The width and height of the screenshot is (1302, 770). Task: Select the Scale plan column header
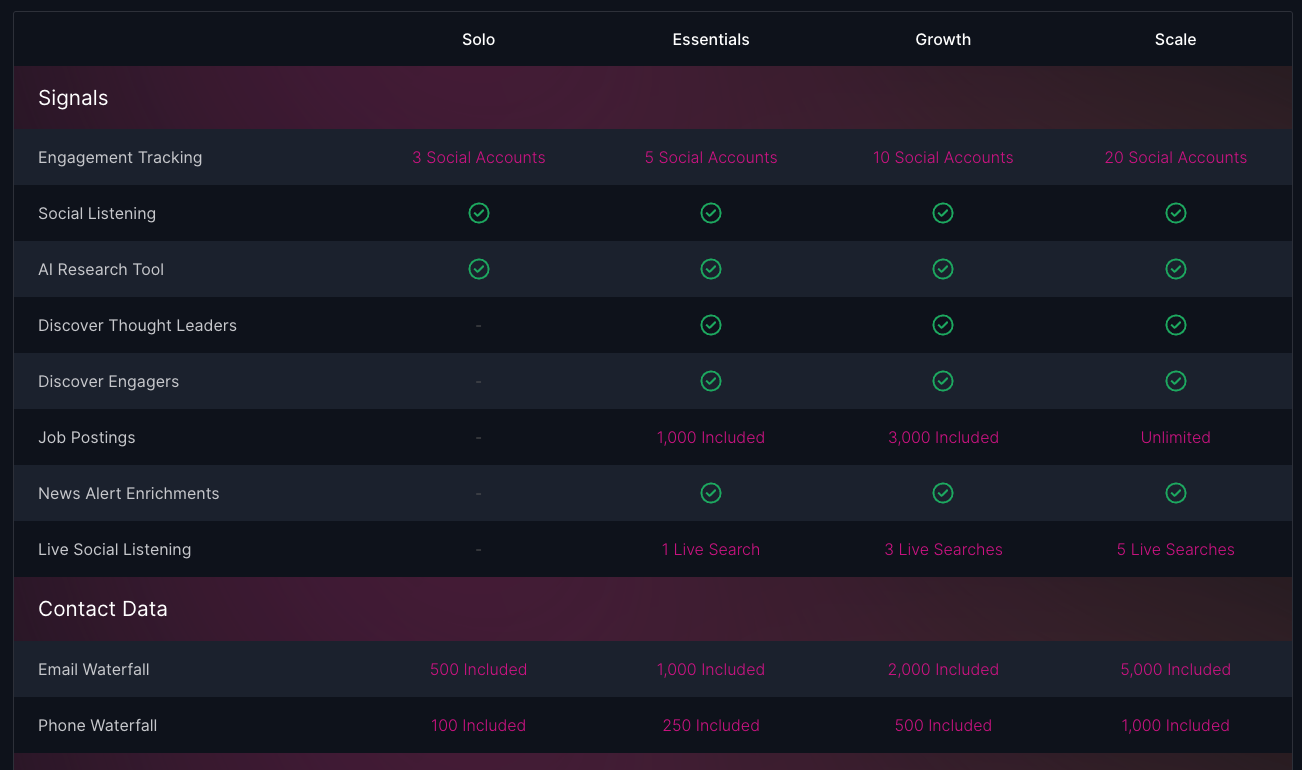tap(1176, 40)
